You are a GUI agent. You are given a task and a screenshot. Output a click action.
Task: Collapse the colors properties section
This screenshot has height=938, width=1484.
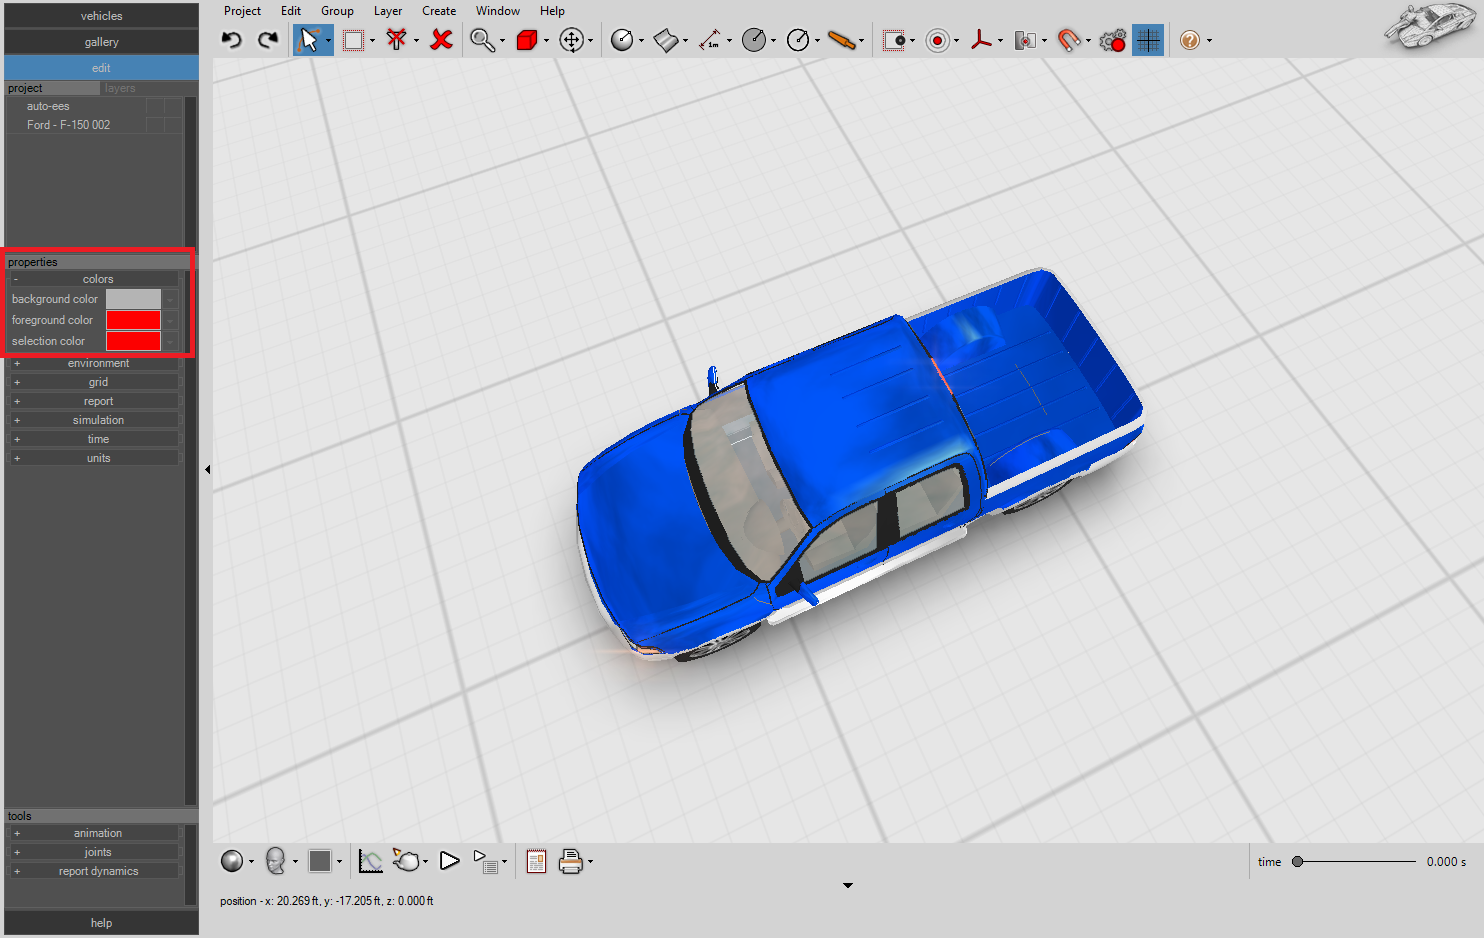click(95, 279)
